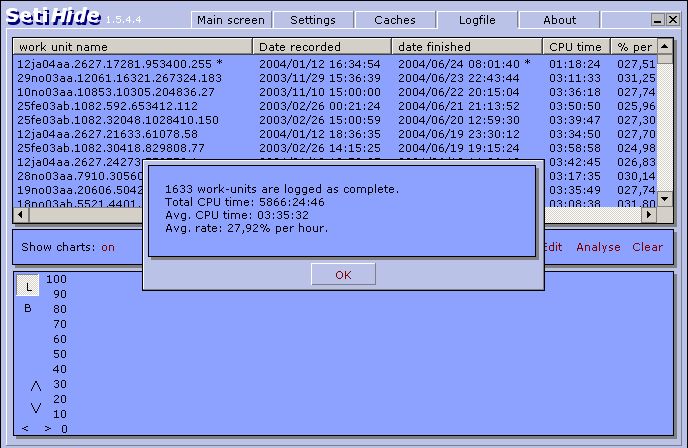Click the horizontal scroll right arrow
The image size is (688, 448).
[649, 215]
